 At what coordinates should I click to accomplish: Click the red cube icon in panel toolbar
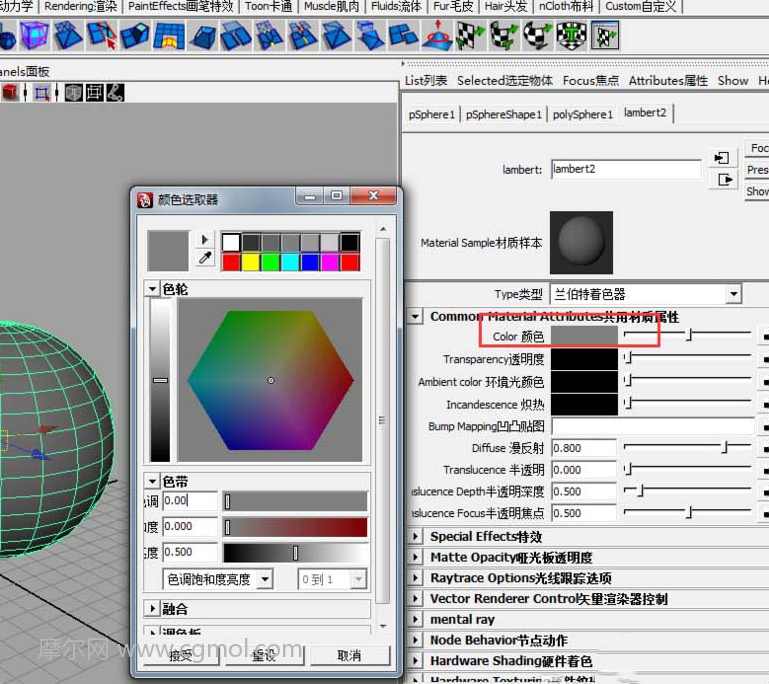click(x=10, y=92)
